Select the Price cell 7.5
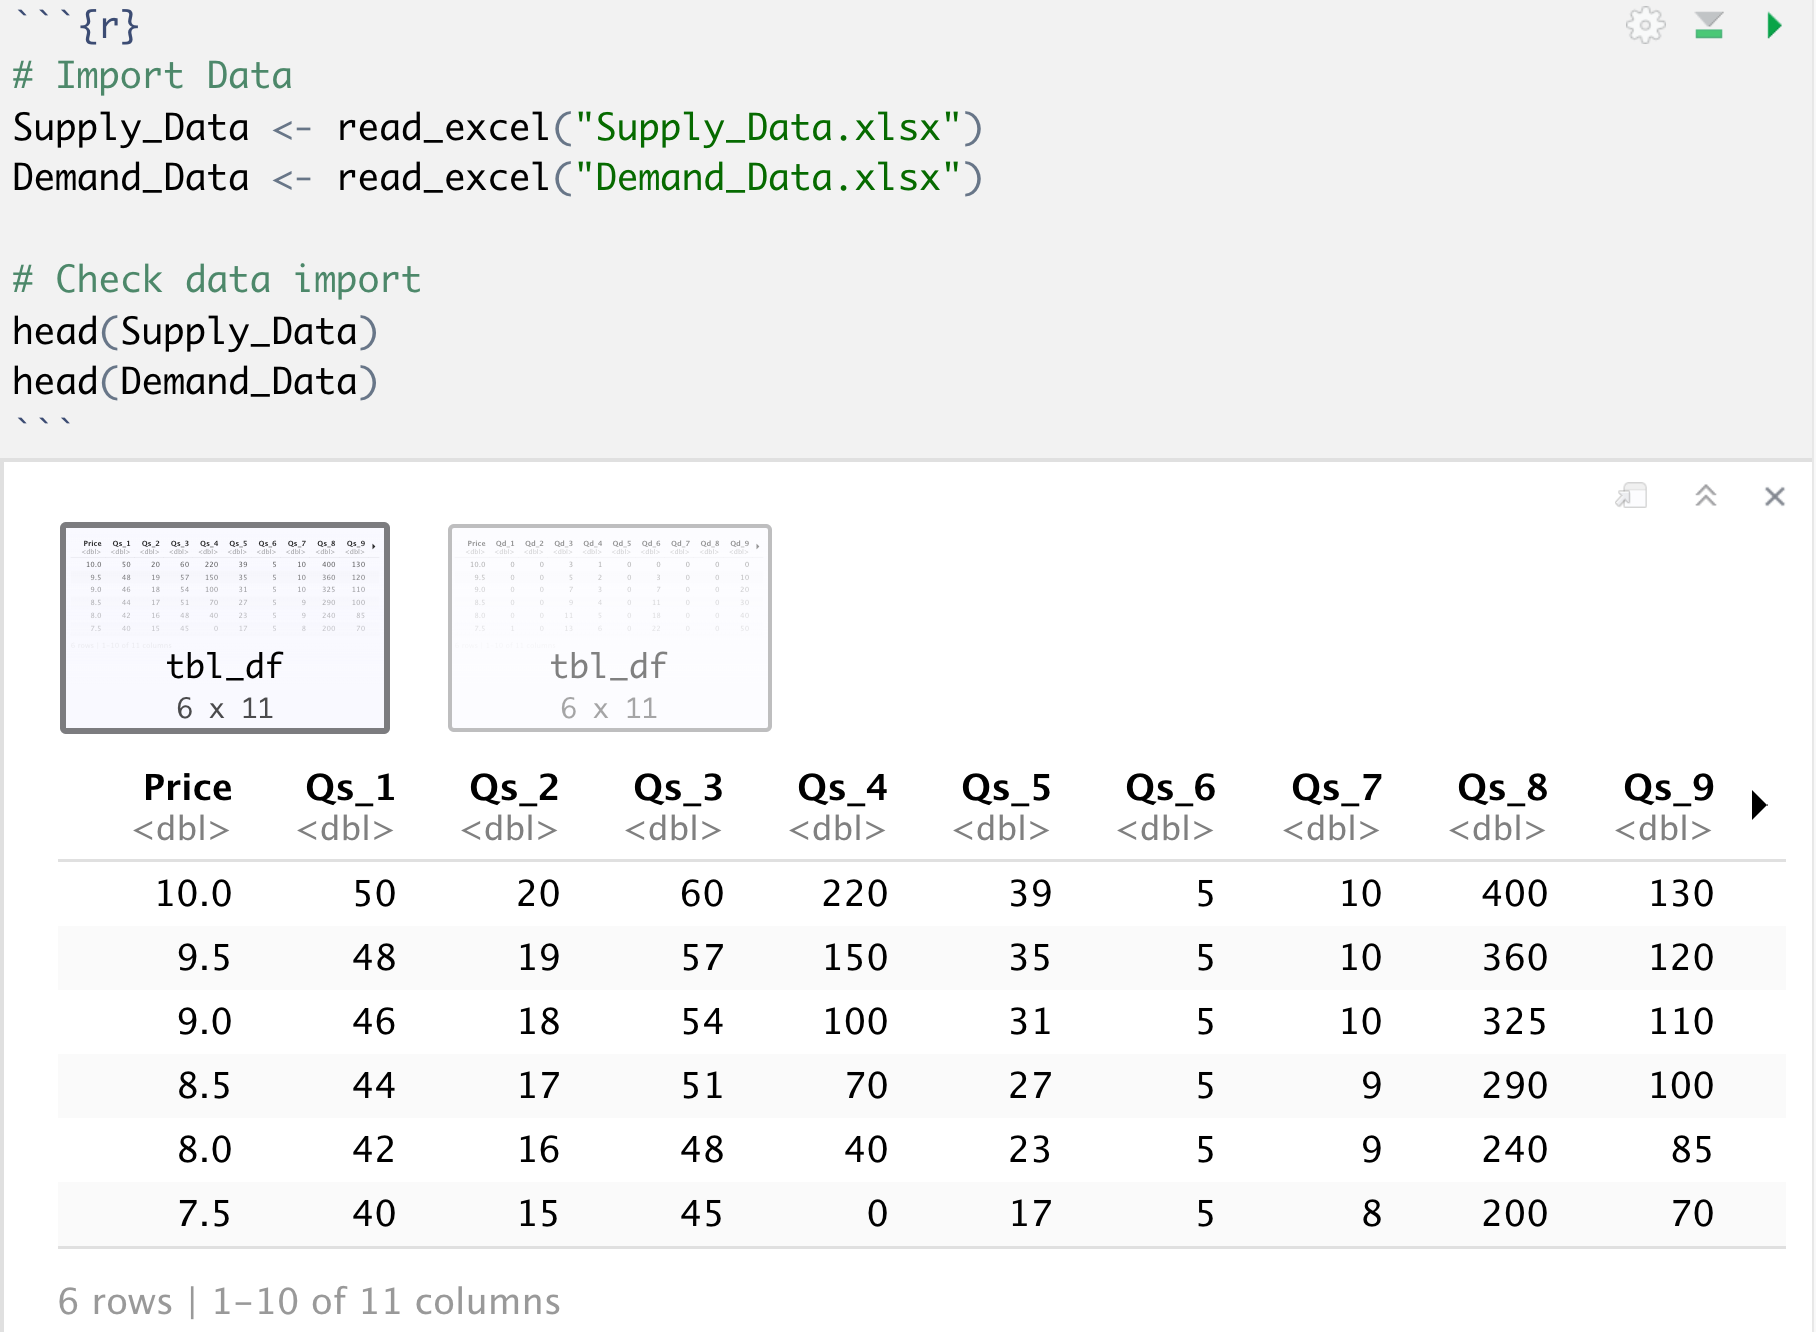The image size is (1816, 1332). pos(204,1213)
